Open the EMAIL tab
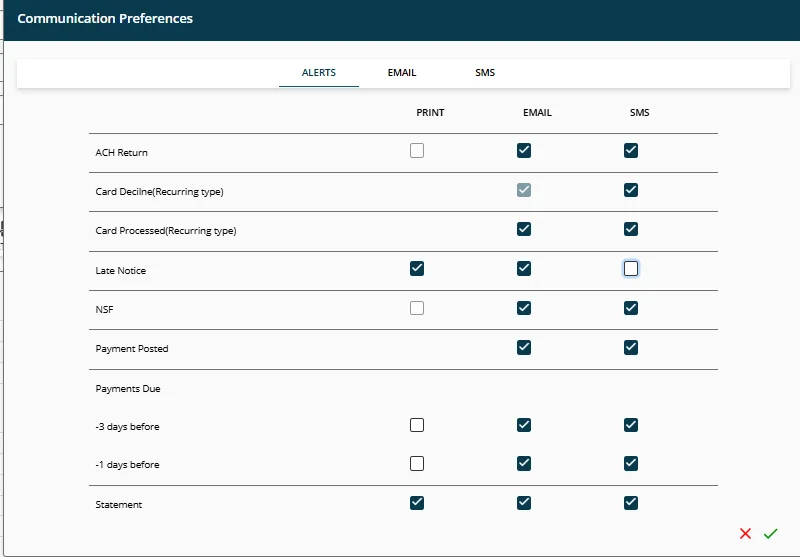Screen dimensions: 800x557 pyautogui.click(x=402, y=72)
